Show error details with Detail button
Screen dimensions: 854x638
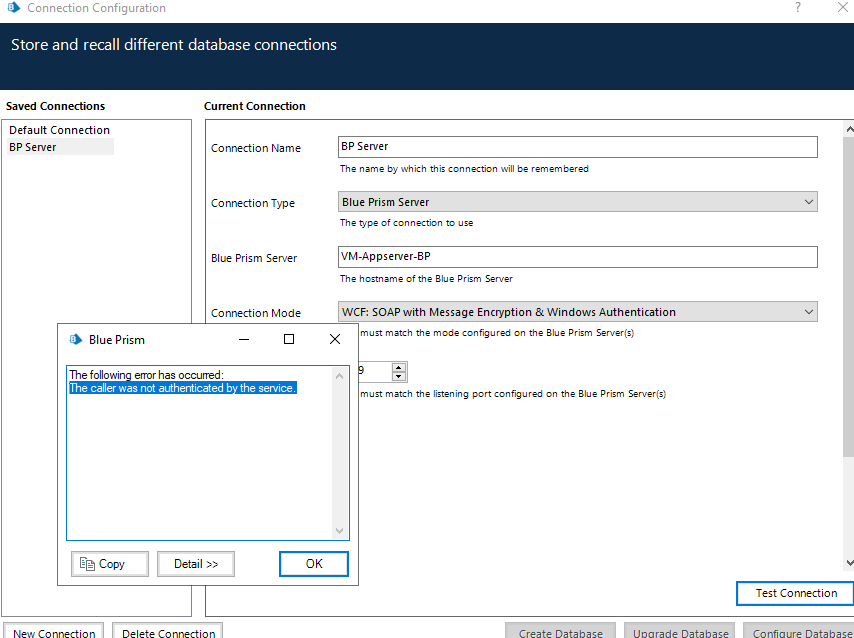click(x=196, y=564)
